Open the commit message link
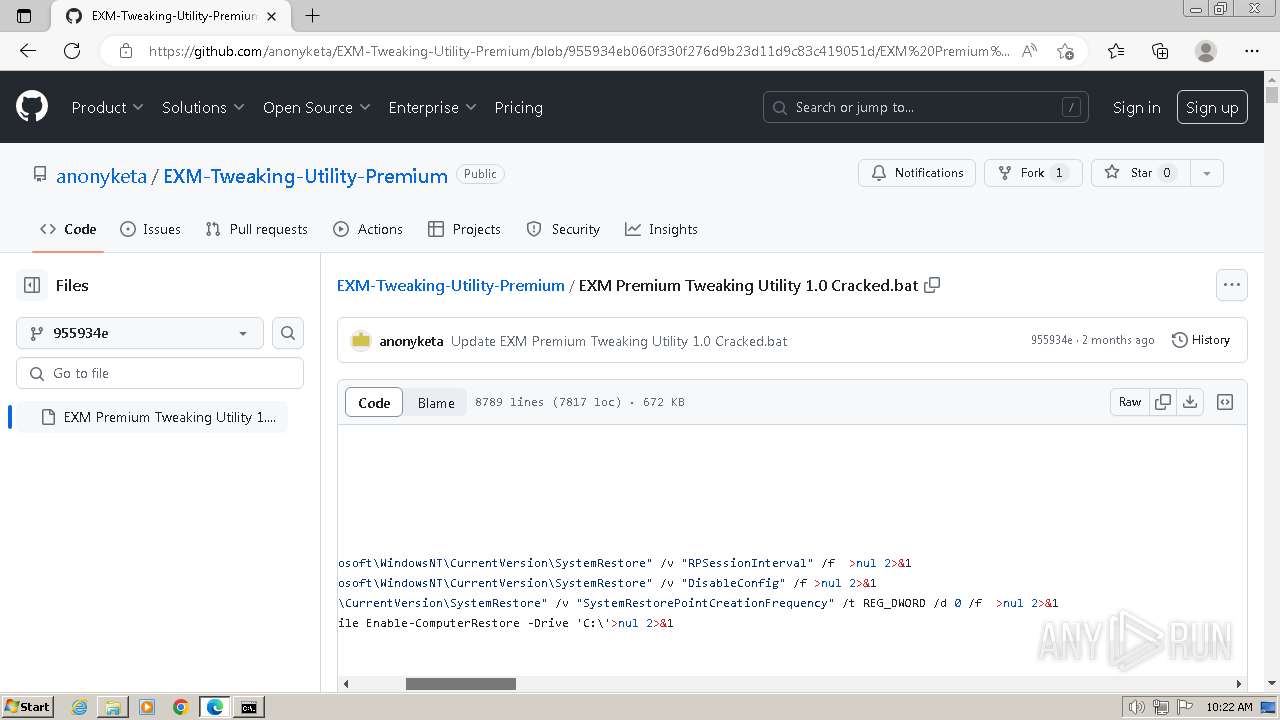The image size is (1280, 720). point(619,341)
